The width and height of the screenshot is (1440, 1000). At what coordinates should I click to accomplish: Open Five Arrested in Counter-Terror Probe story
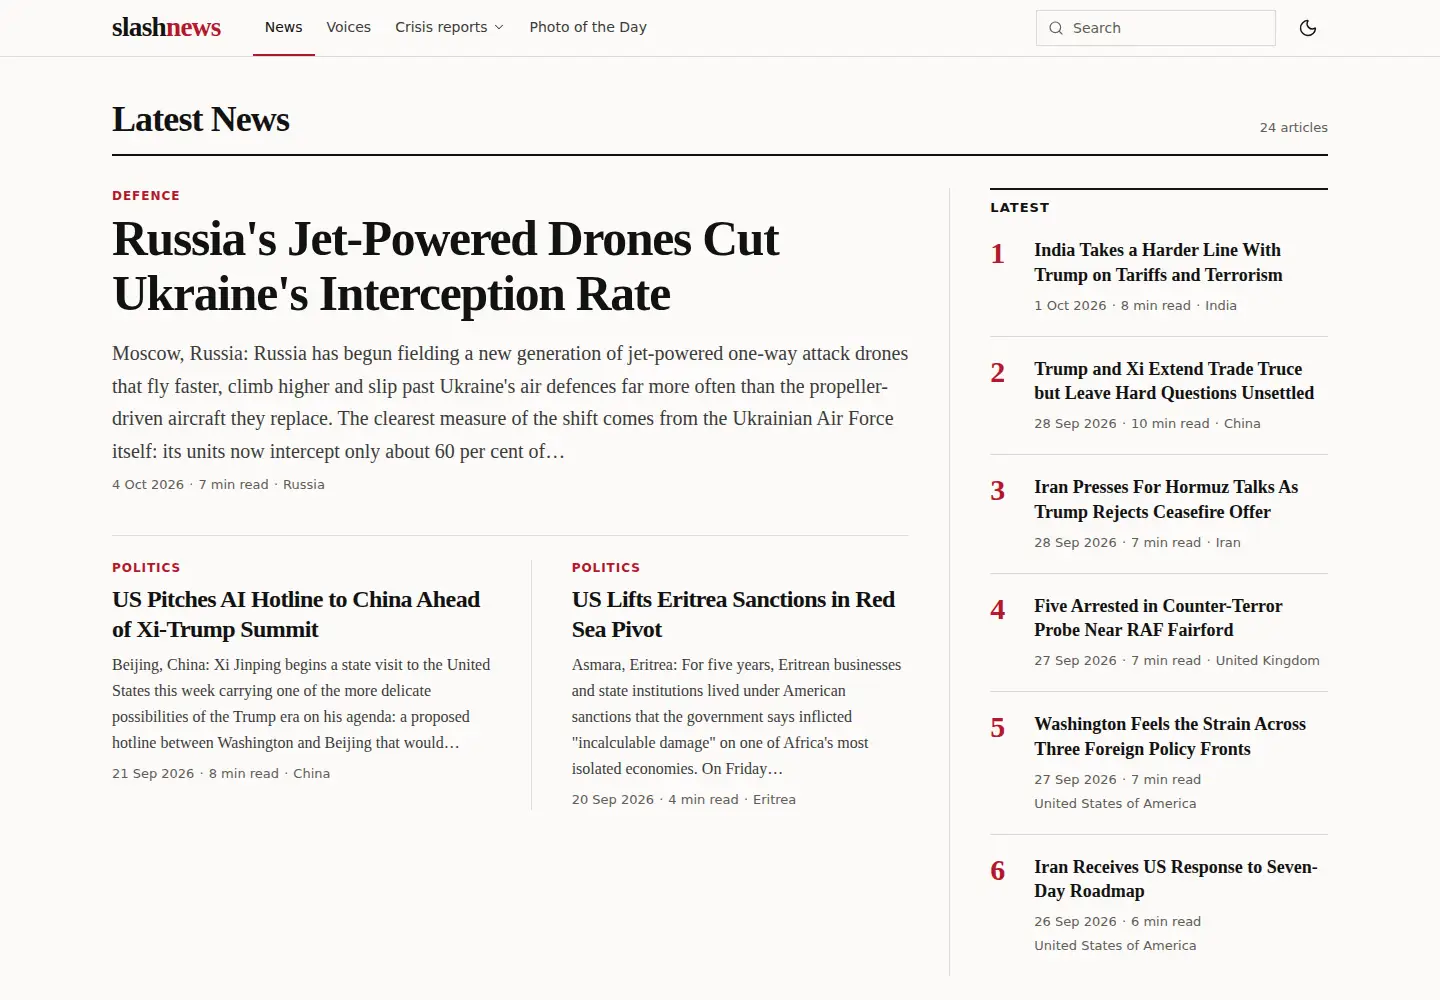point(1158,618)
